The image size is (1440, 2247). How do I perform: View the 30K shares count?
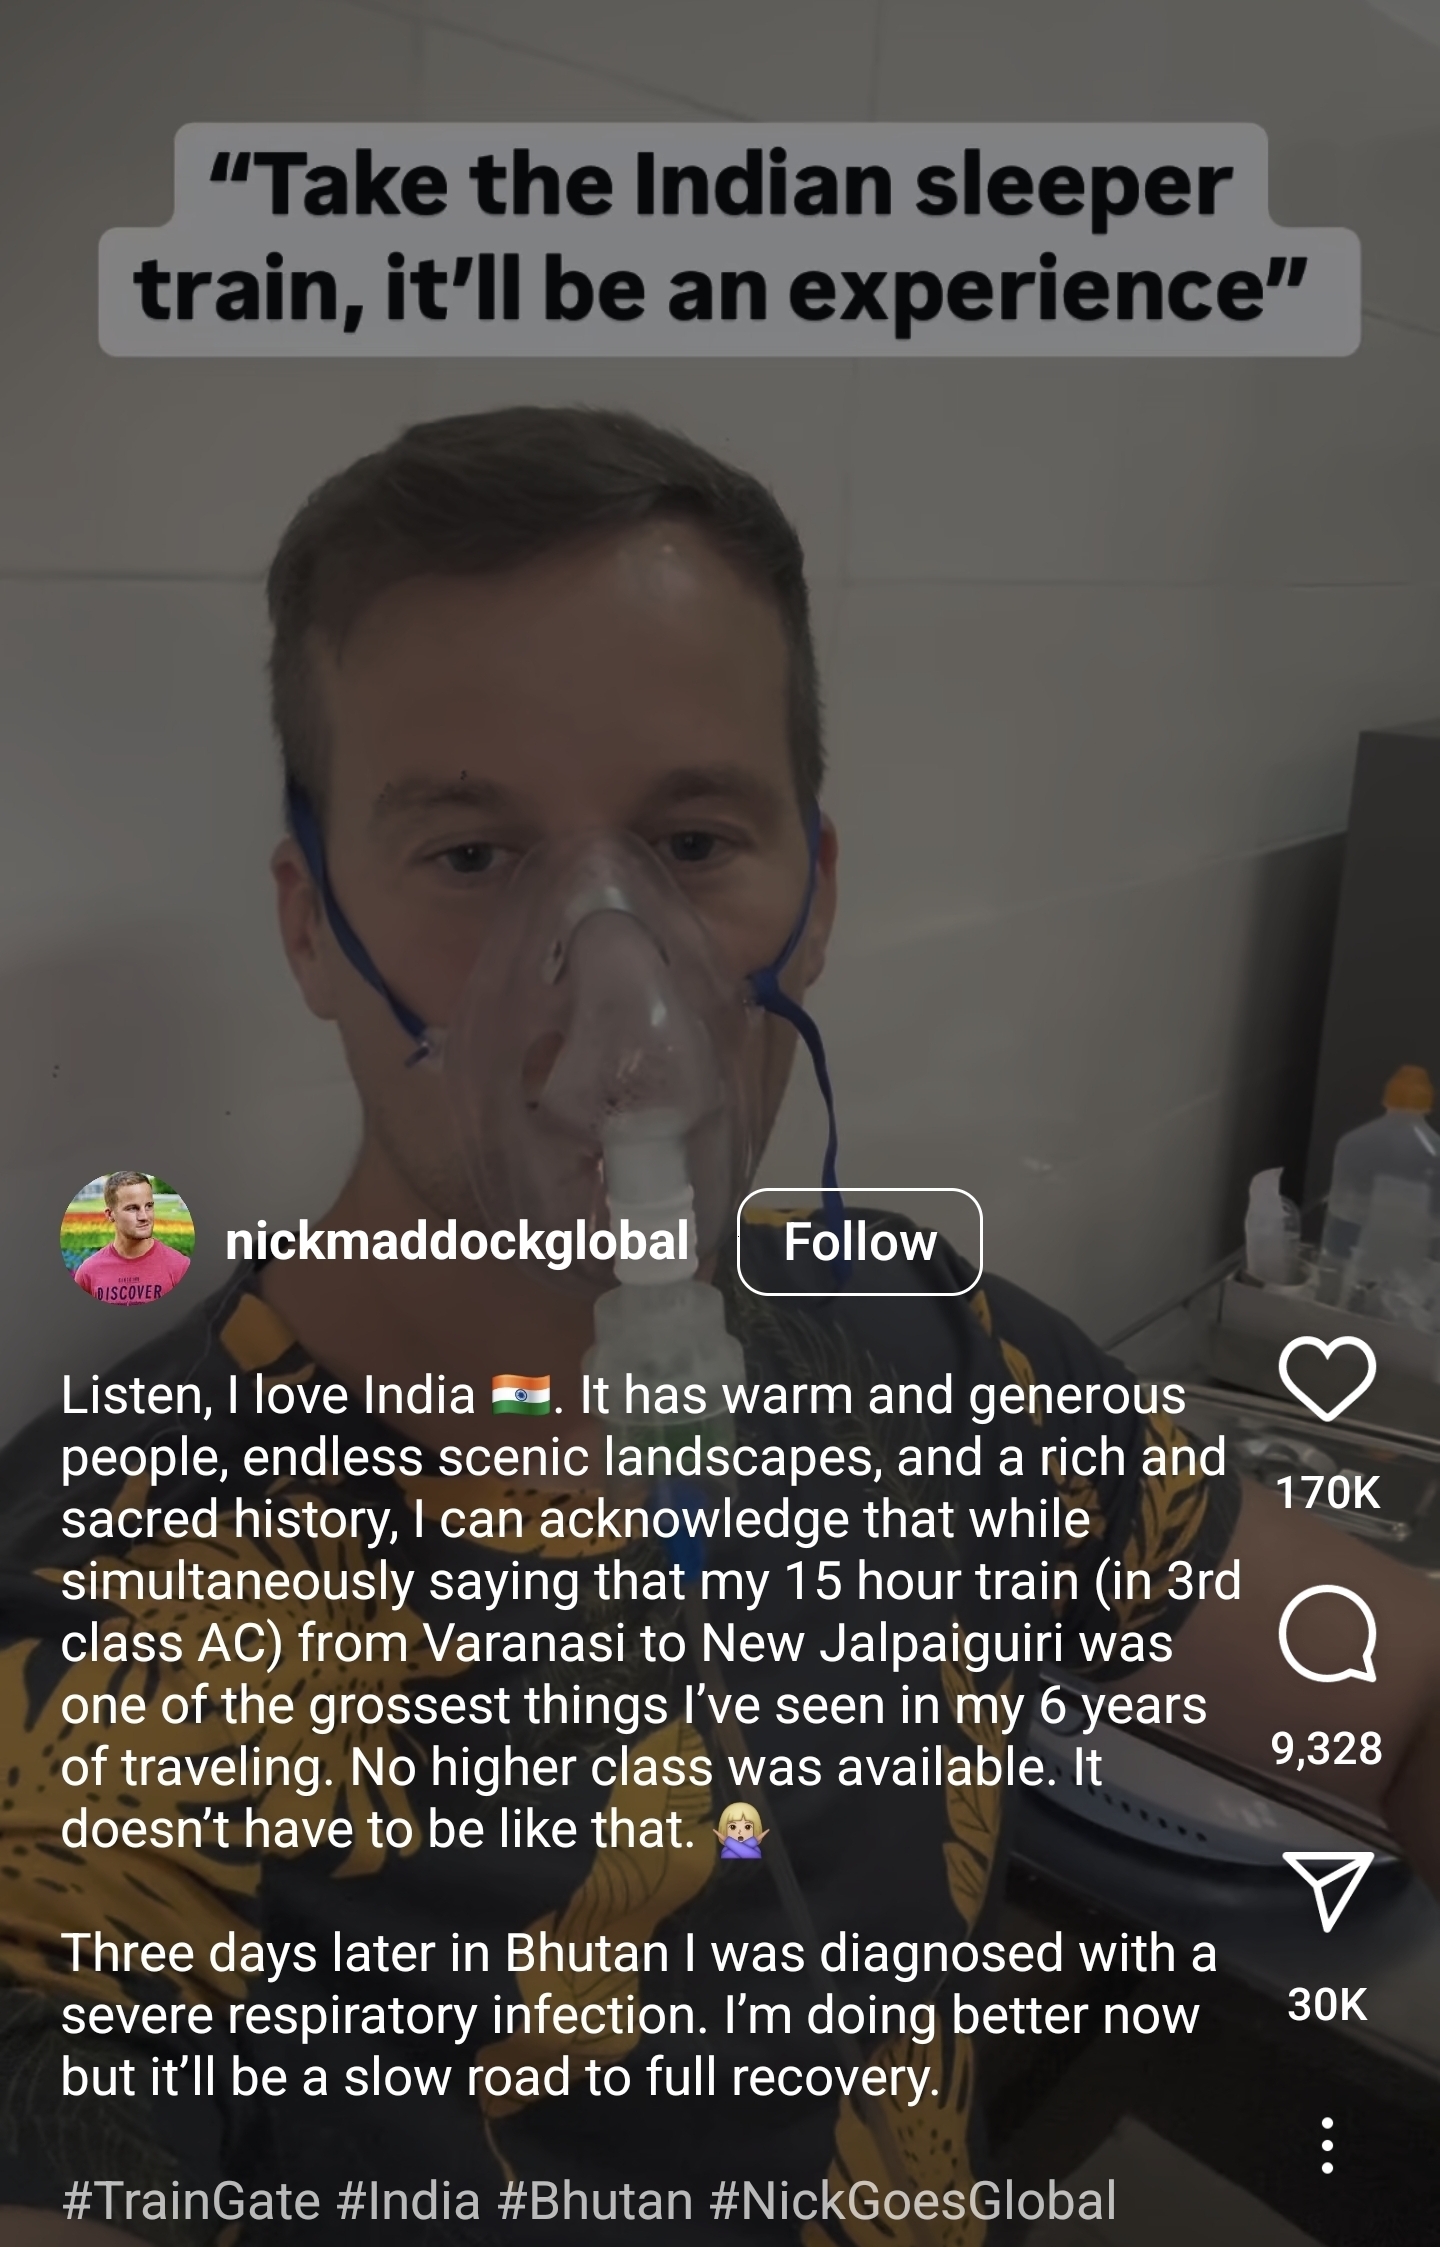[1327, 2004]
